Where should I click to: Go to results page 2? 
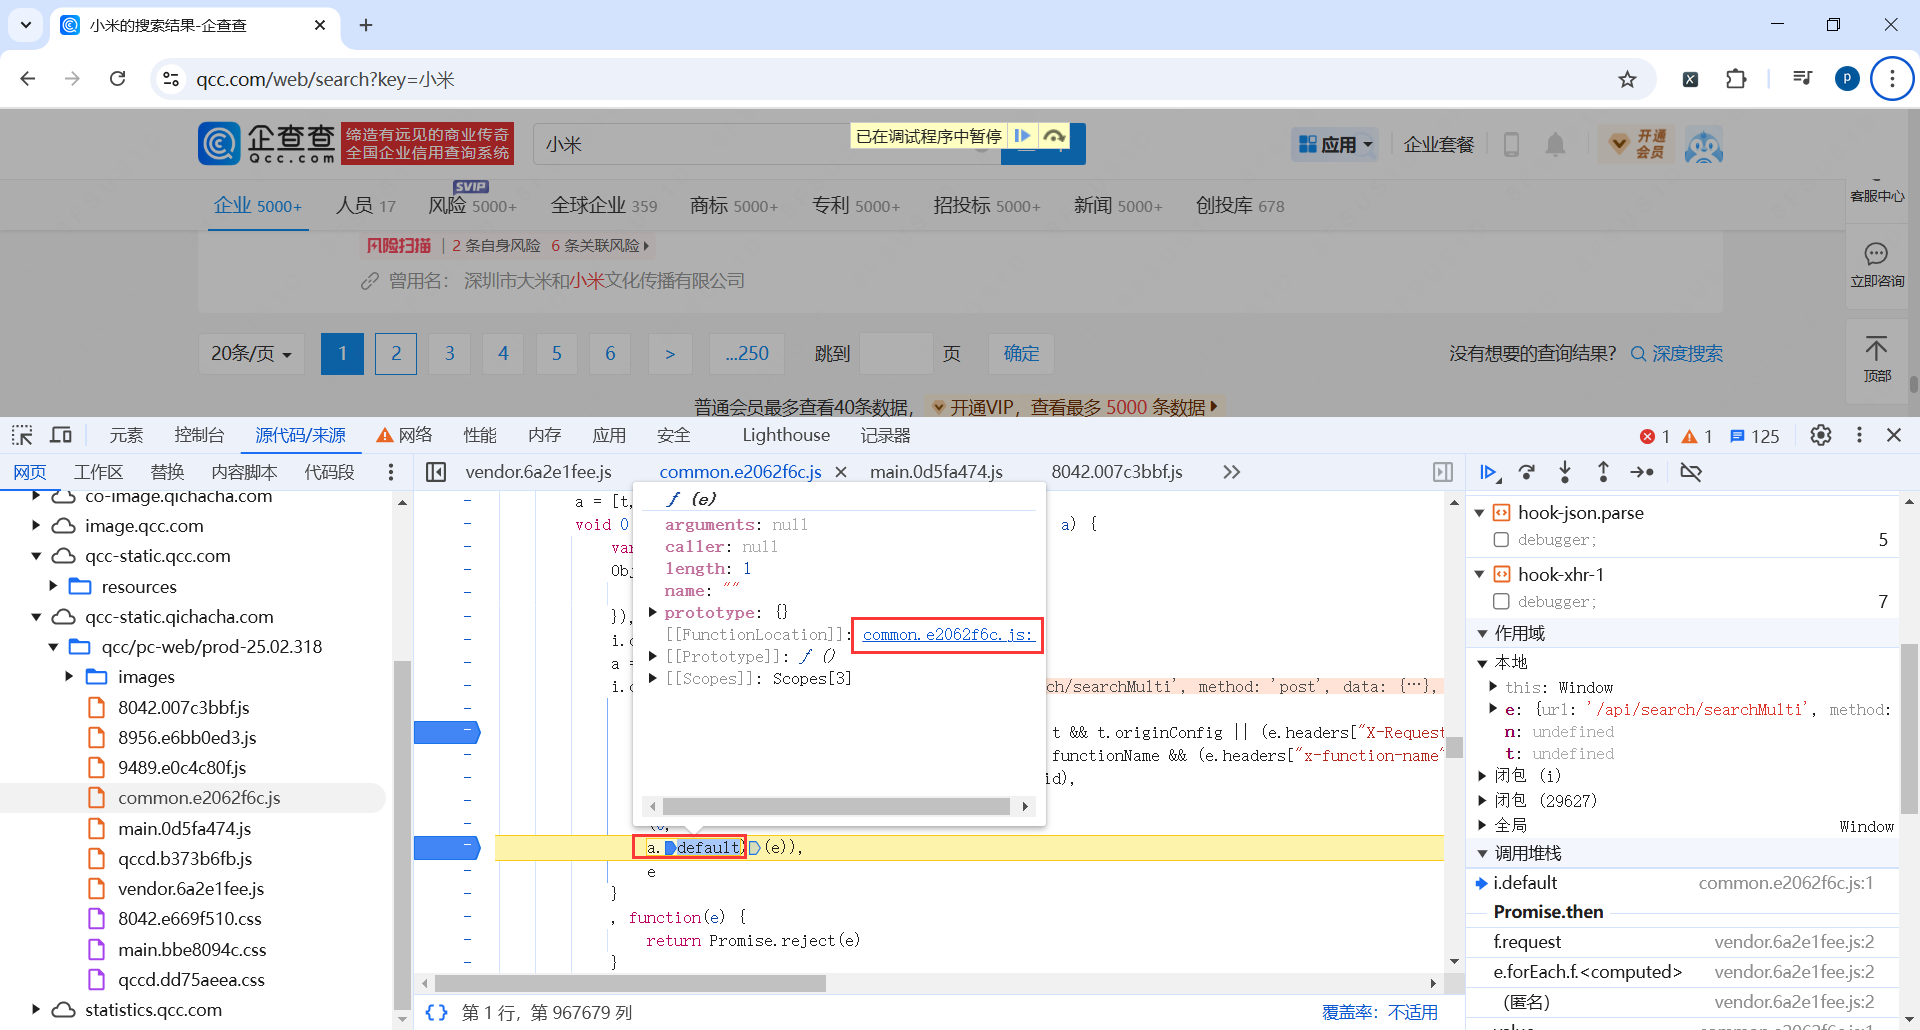click(x=396, y=354)
